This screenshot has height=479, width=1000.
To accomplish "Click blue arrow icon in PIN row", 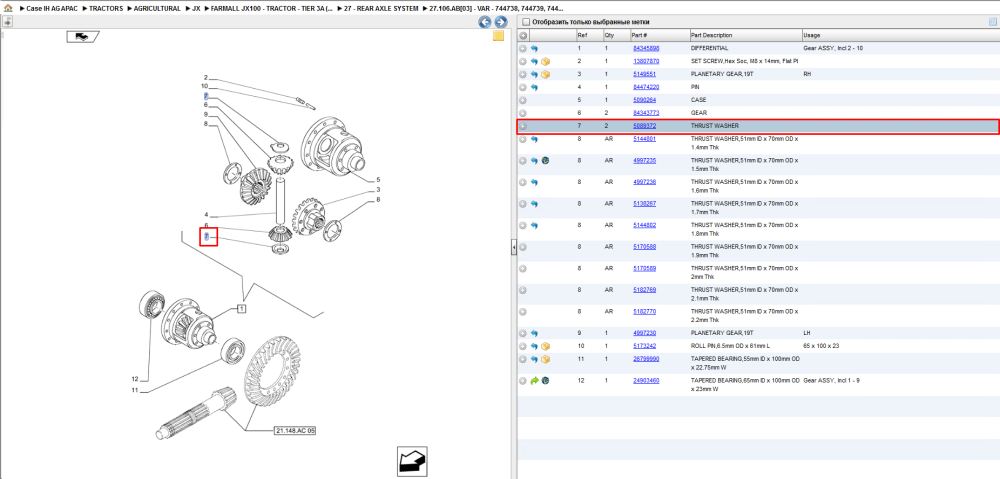I will (534, 87).
